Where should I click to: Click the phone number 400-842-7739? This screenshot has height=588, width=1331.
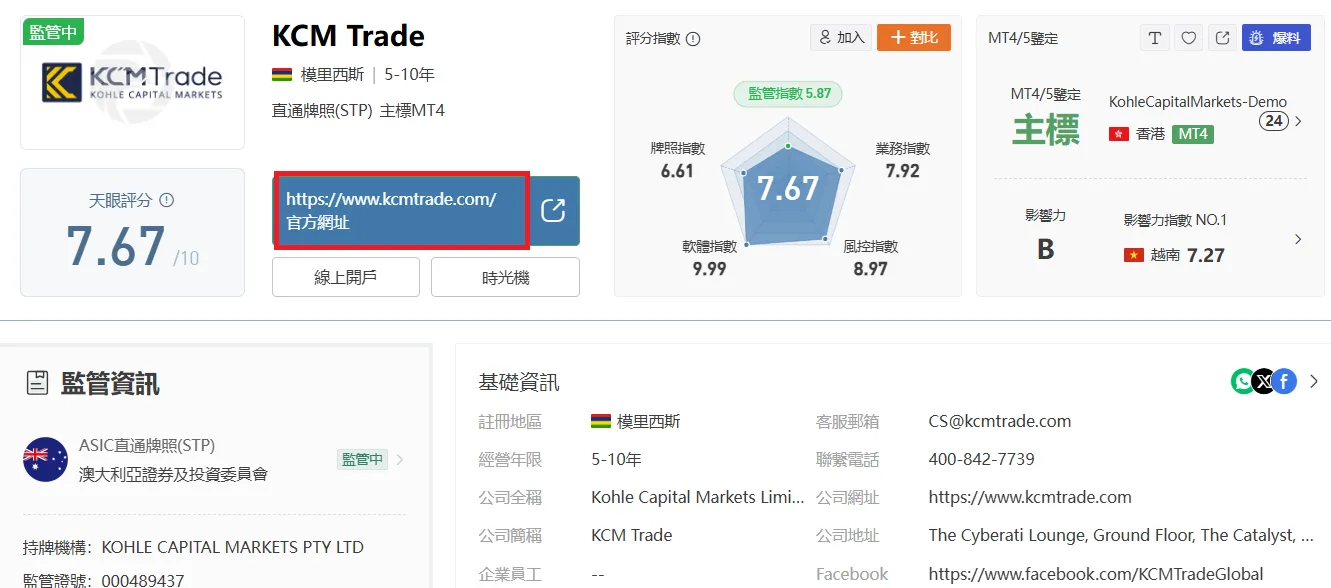(982, 460)
